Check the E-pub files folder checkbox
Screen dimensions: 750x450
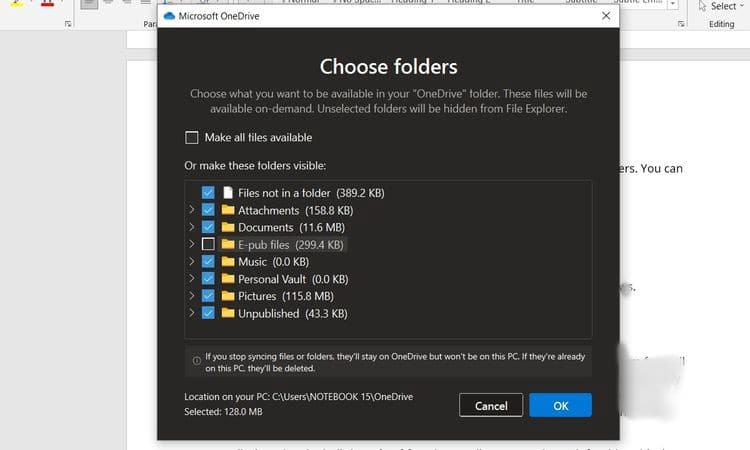[208, 244]
